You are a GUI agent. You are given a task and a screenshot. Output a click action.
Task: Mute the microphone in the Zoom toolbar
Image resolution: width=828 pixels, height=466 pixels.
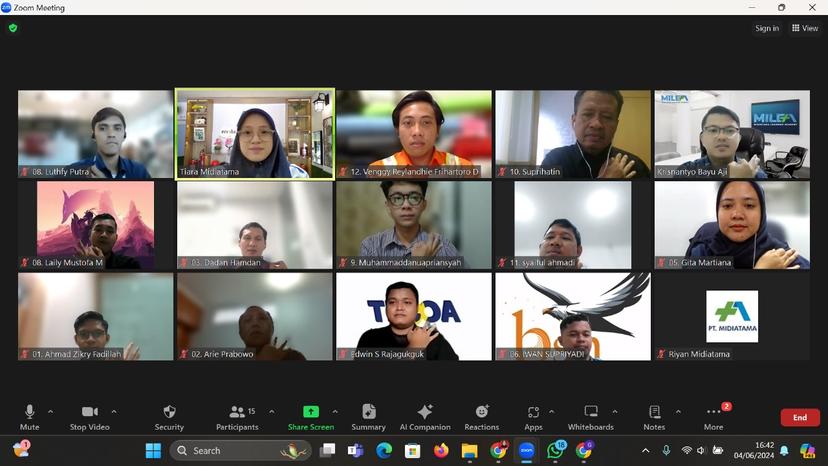click(x=30, y=417)
